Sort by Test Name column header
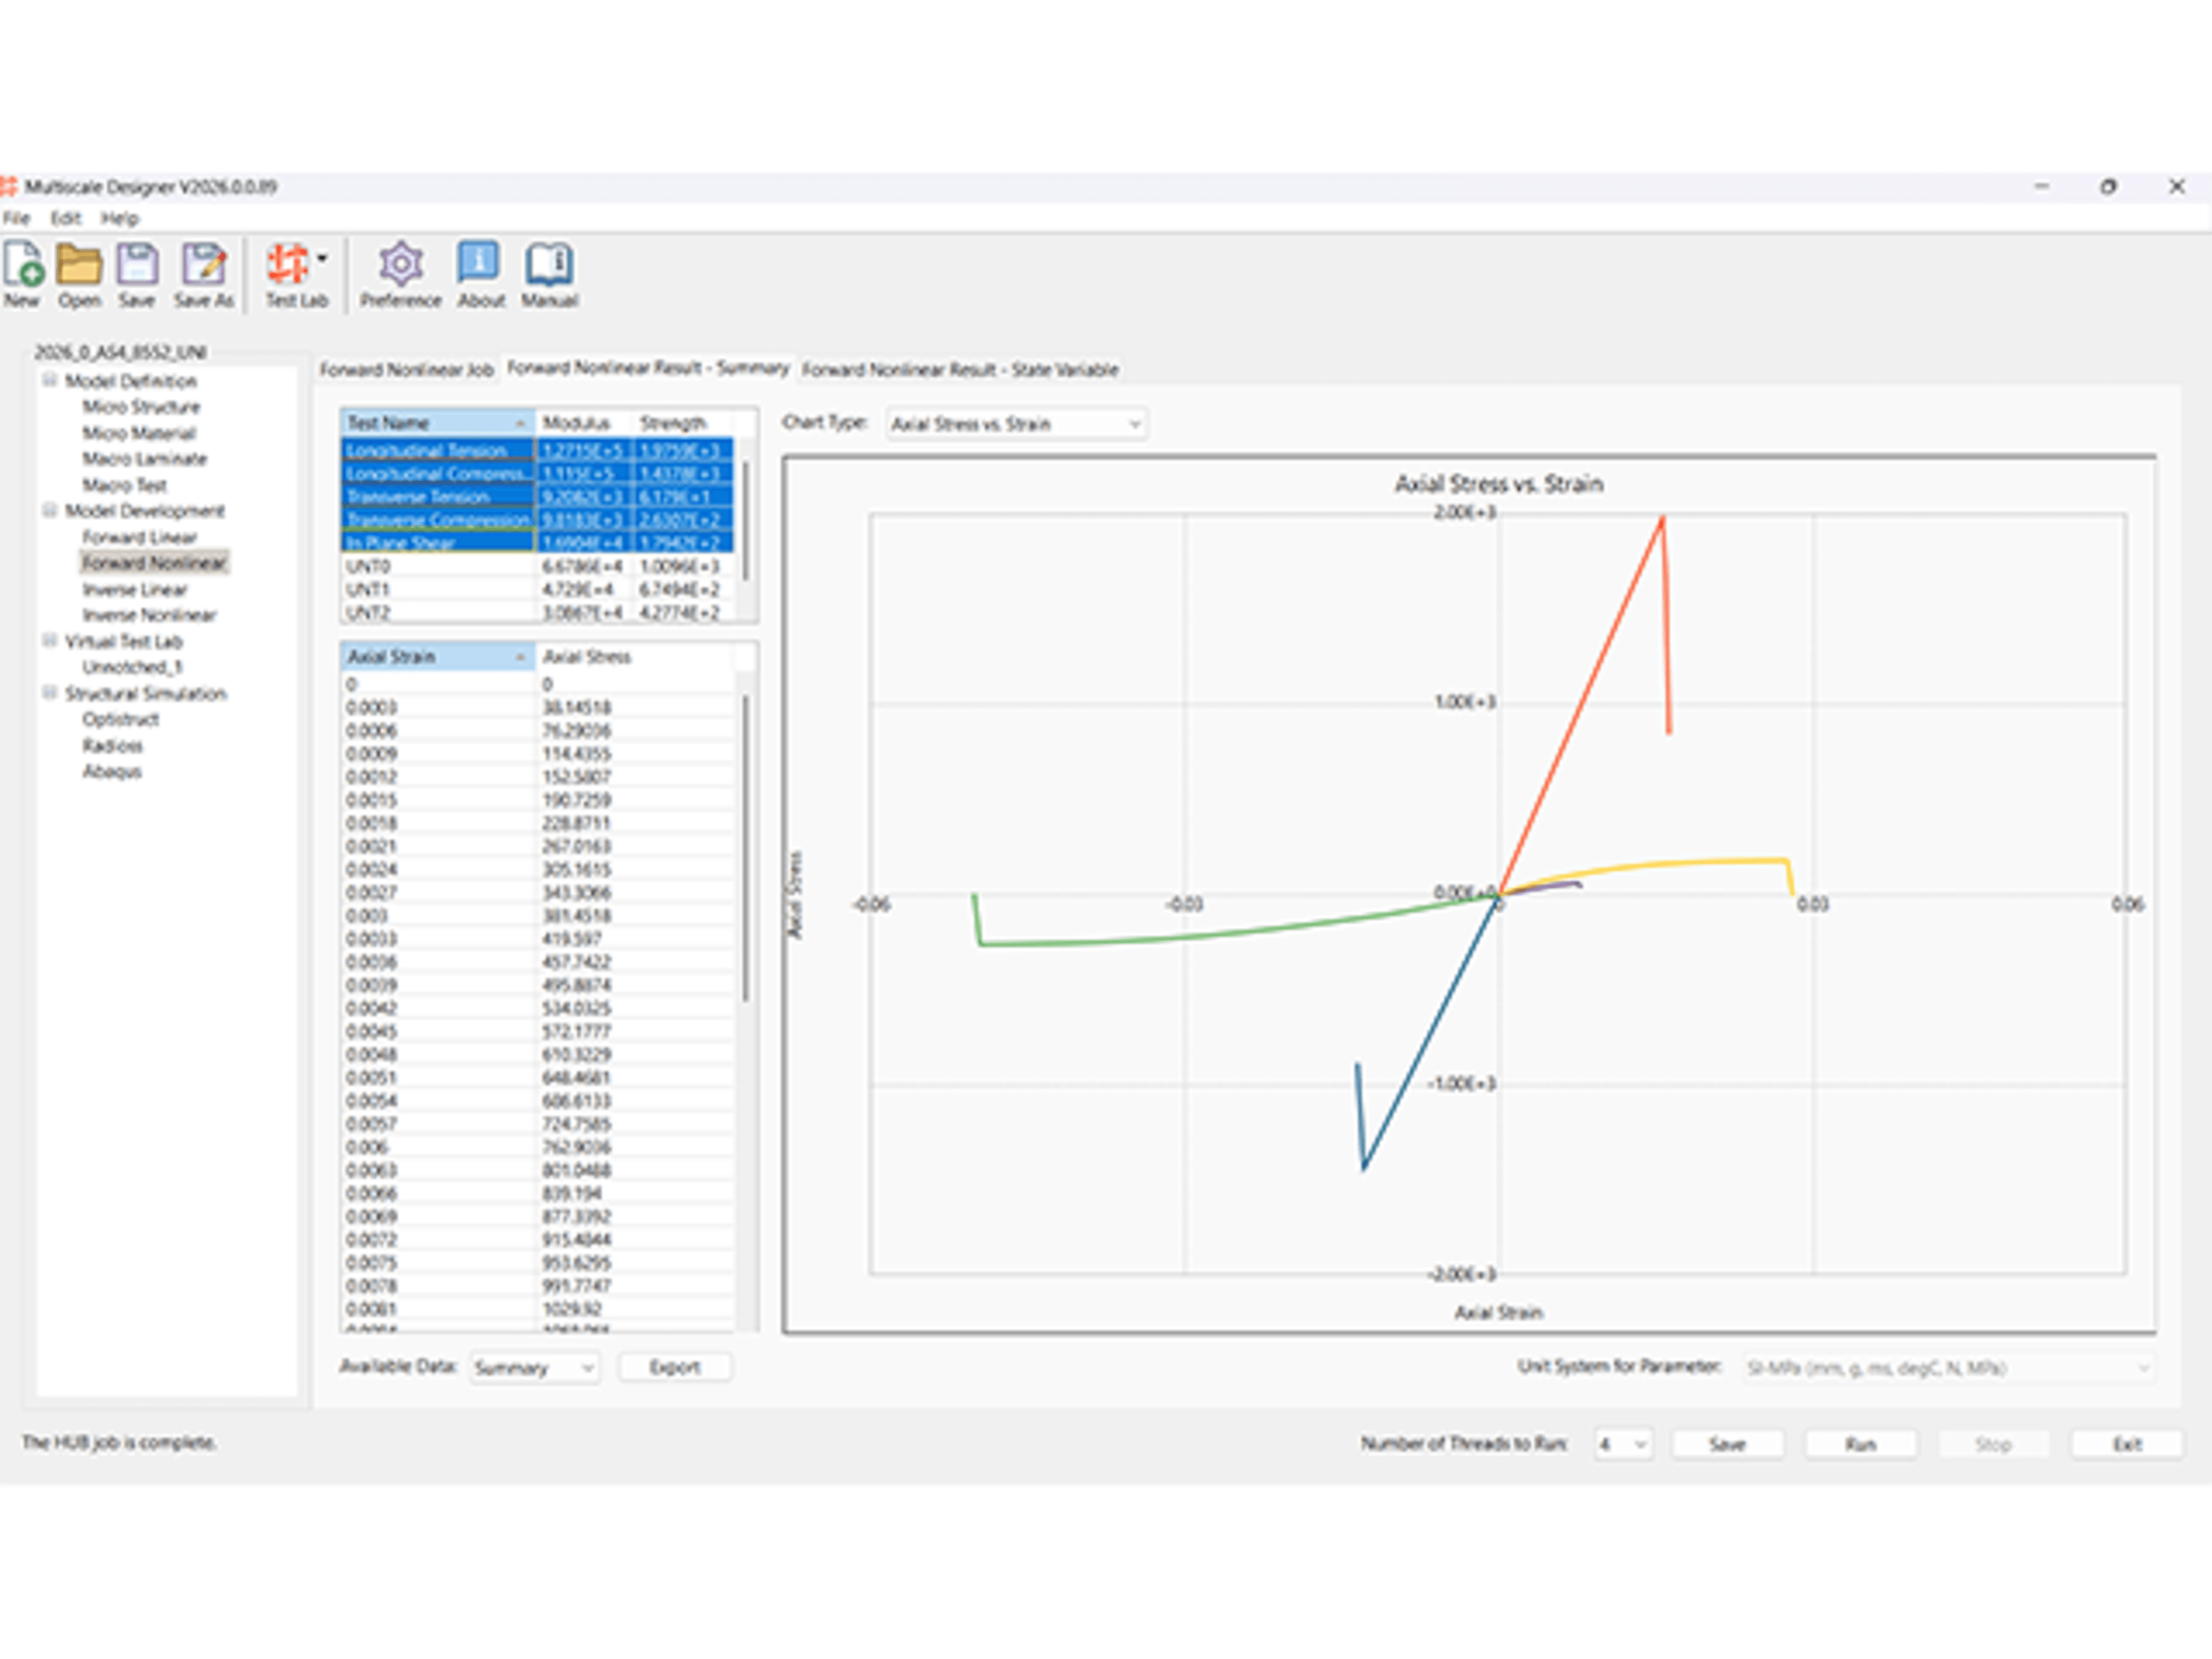The width and height of the screenshot is (2212, 1659). tap(438, 423)
